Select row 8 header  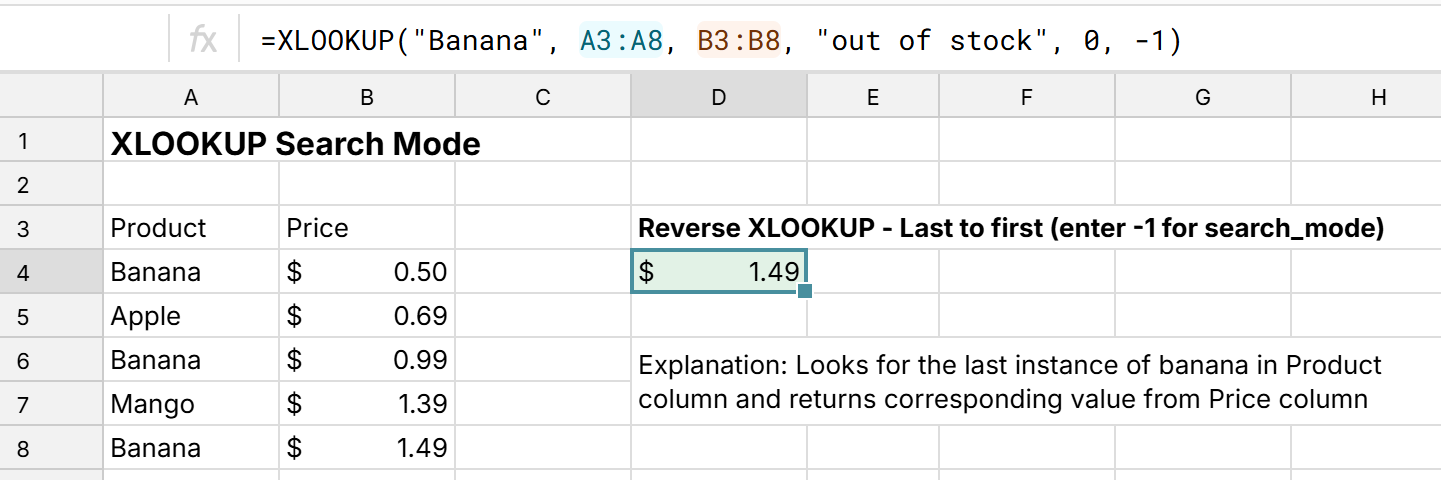coord(24,448)
